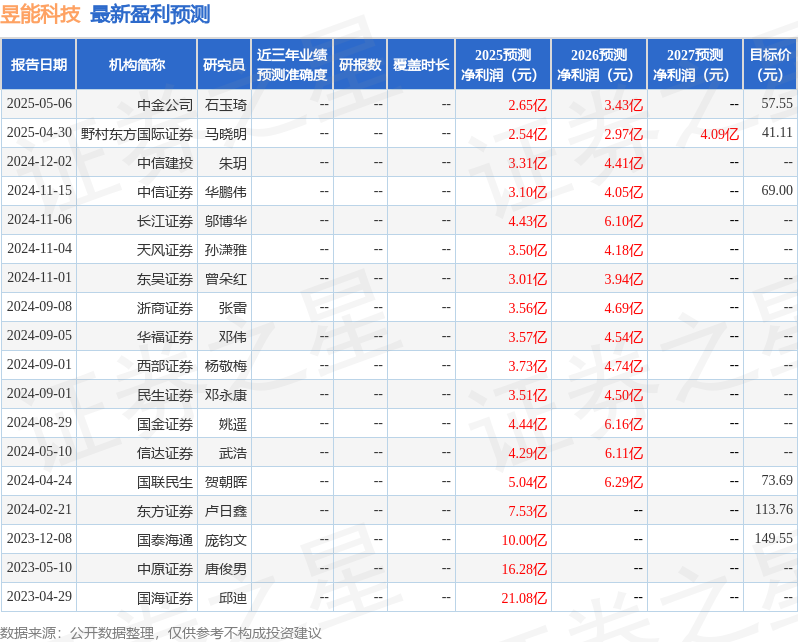Click target price 69.00
Viewport: 798px width, 642px height.
(777, 190)
